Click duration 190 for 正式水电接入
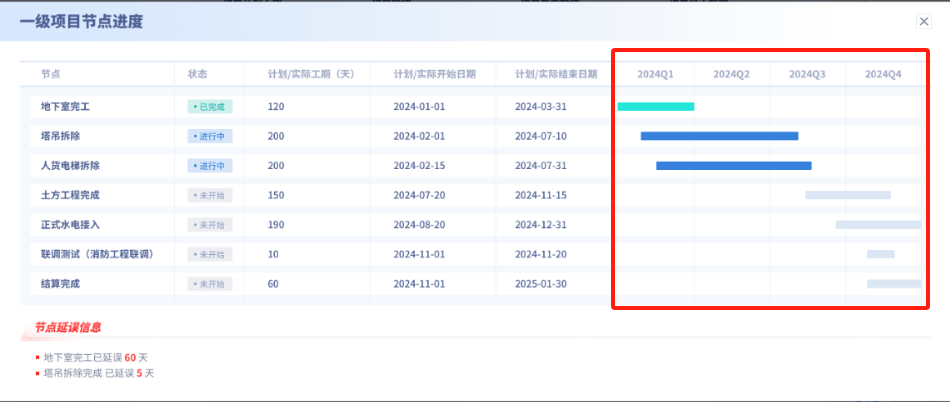 pyautogui.click(x=276, y=225)
